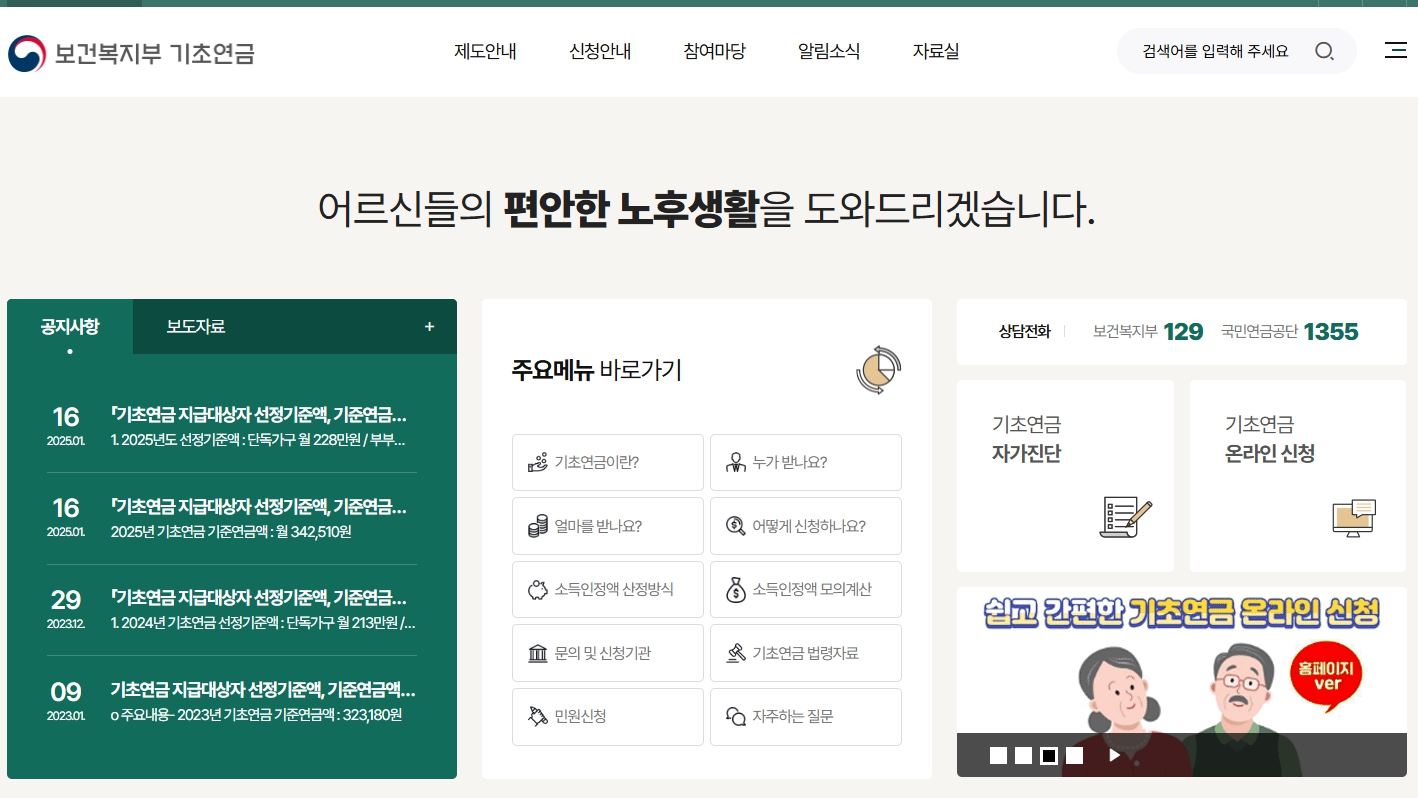Image resolution: width=1418 pixels, height=798 pixels.
Task: Open 기초연금이란? shortcut icon
Action: 538,462
